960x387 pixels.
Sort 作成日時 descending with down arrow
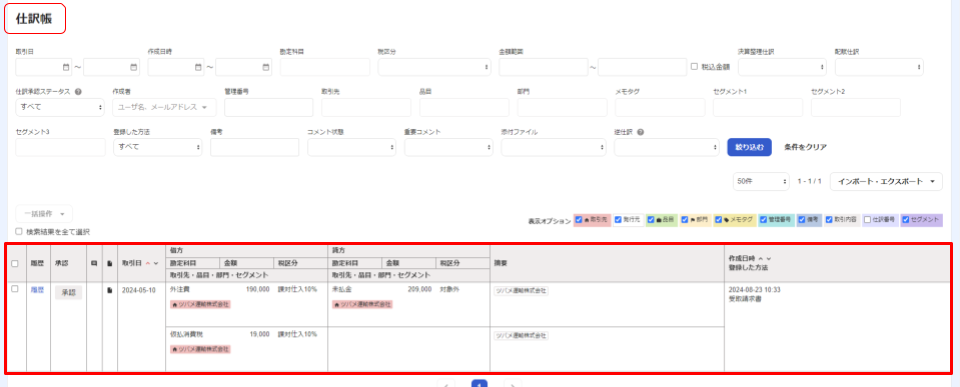click(x=768, y=258)
